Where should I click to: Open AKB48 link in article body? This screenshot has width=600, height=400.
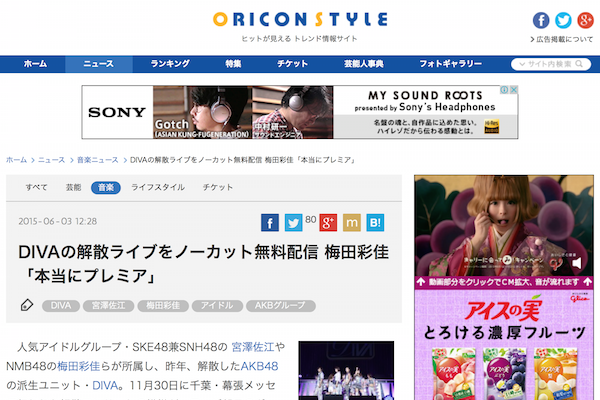pos(259,366)
